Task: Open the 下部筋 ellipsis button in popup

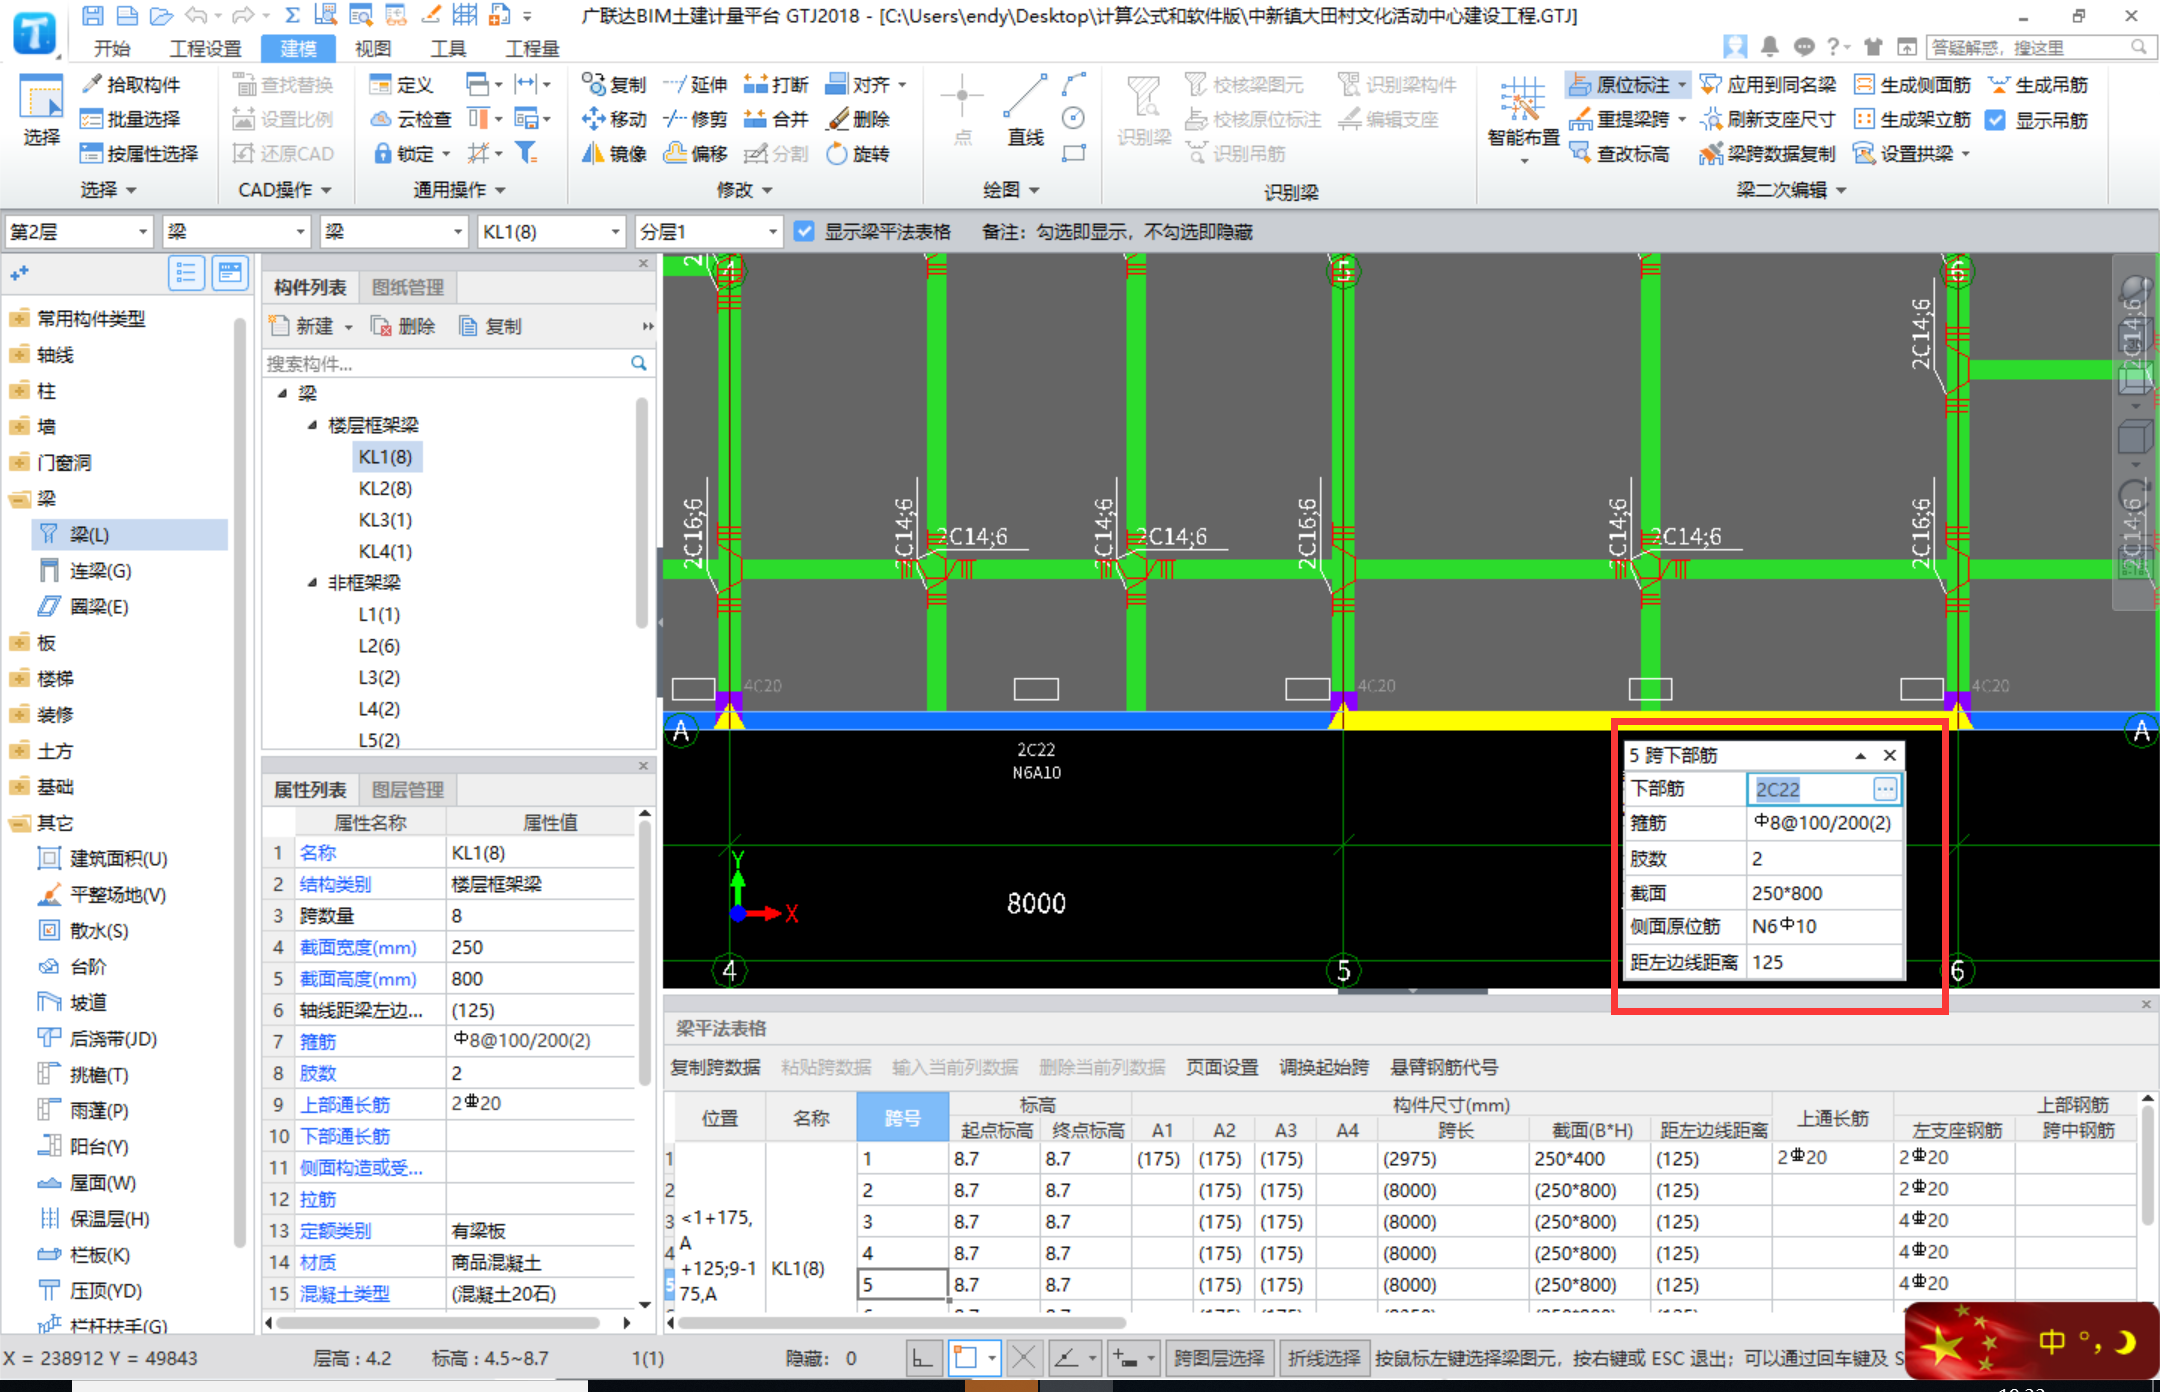Action: click(x=1885, y=789)
